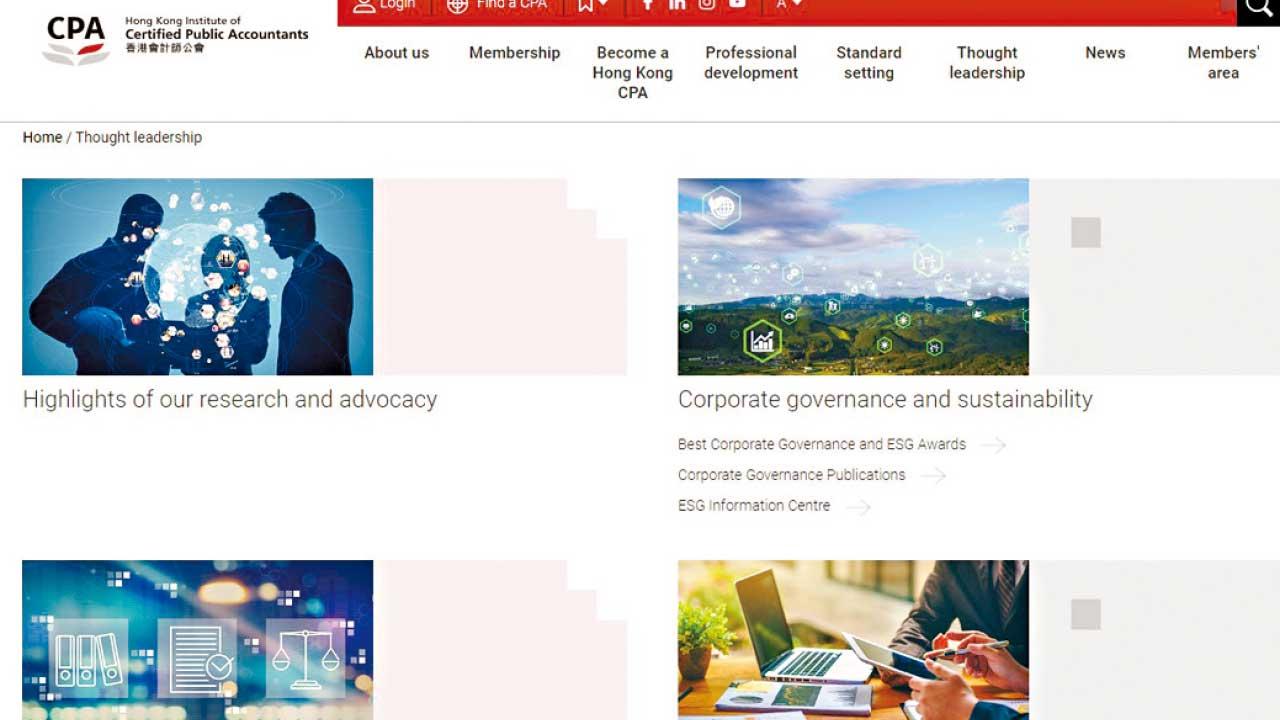Click the Facebook icon in top bar

point(647,5)
